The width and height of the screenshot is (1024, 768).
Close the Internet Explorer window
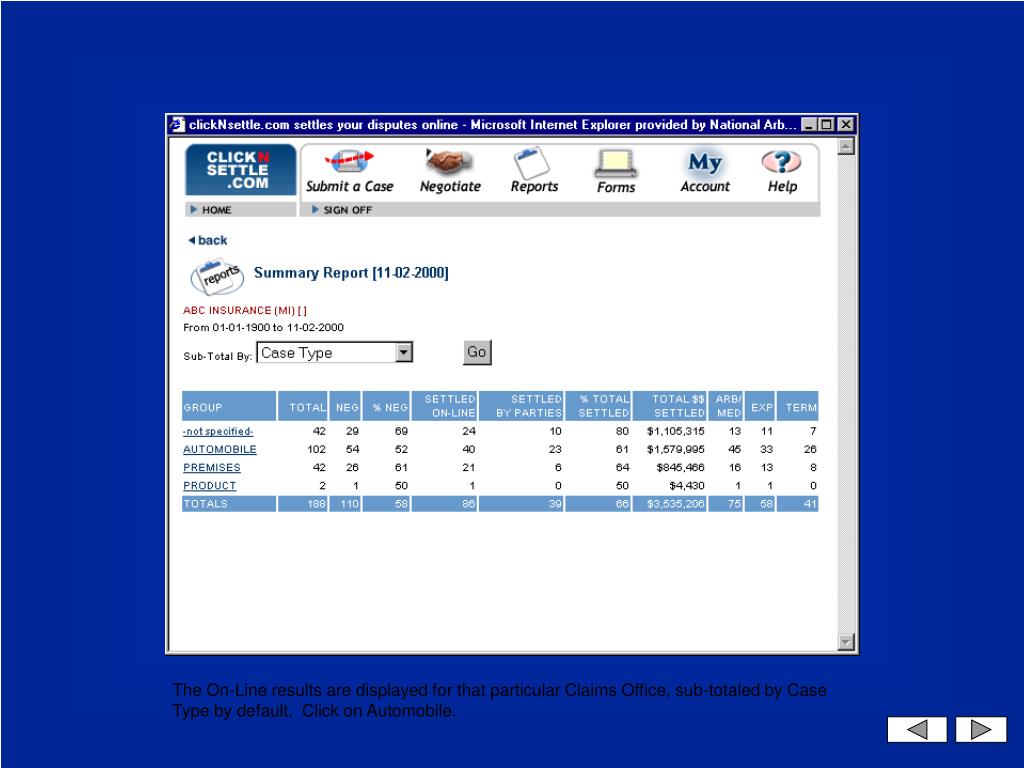[x=846, y=125]
